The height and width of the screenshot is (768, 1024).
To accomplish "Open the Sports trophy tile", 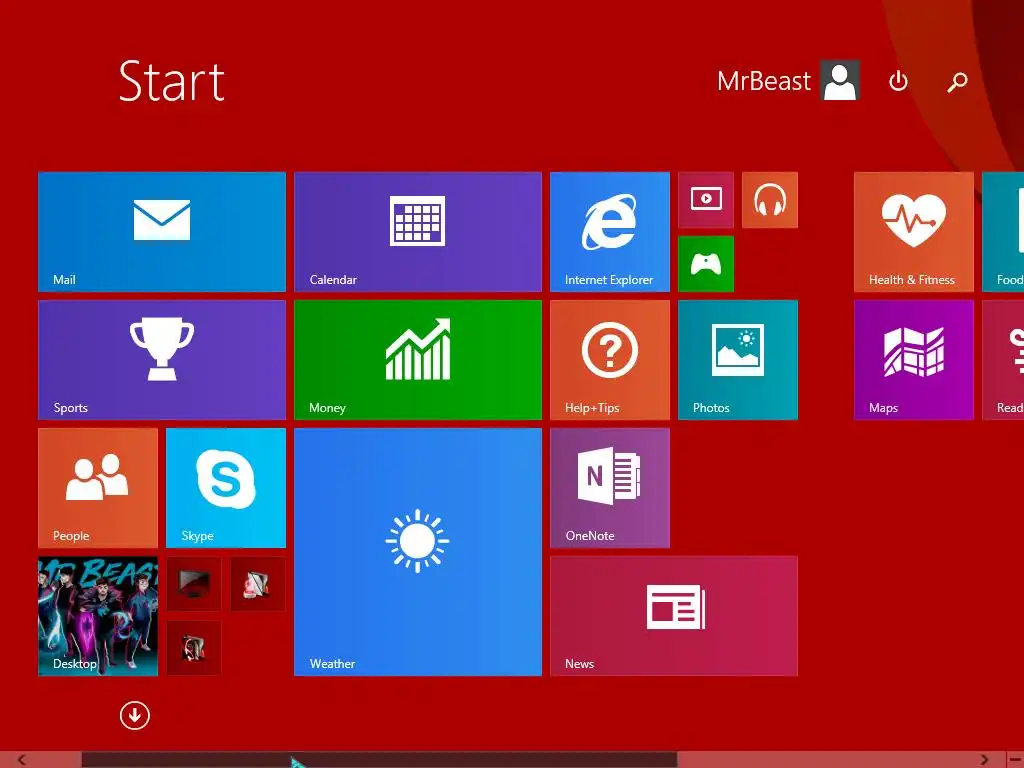I will point(162,360).
